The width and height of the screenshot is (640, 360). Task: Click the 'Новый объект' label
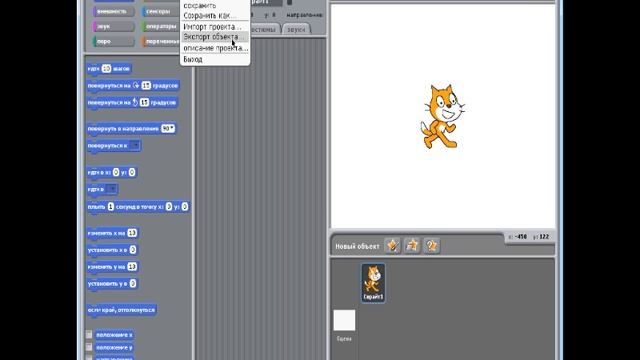click(x=357, y=247)
